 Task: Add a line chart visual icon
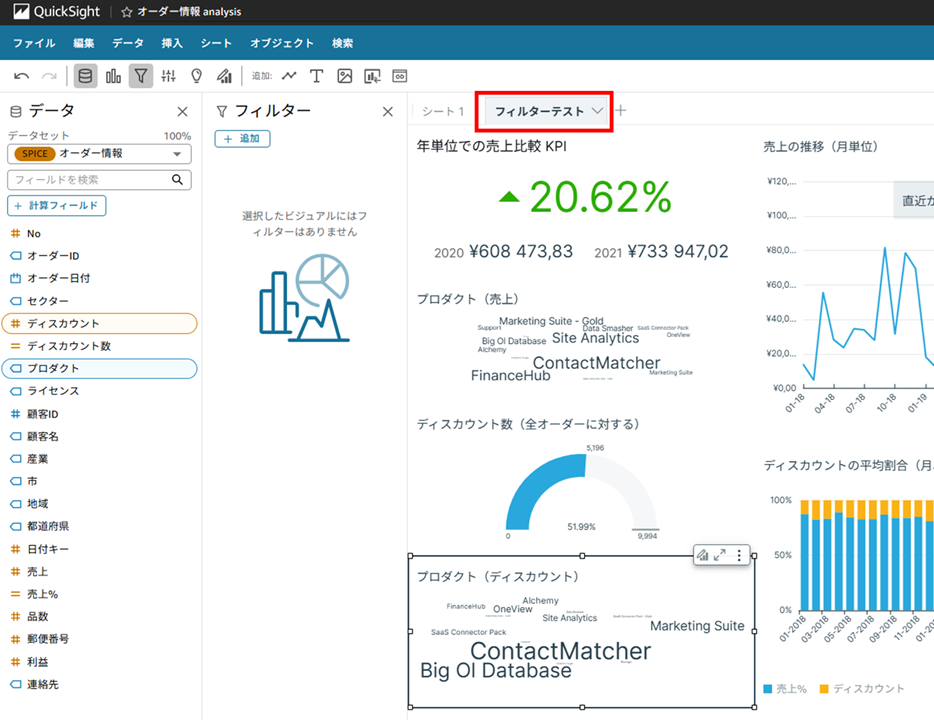pos(289,76)
